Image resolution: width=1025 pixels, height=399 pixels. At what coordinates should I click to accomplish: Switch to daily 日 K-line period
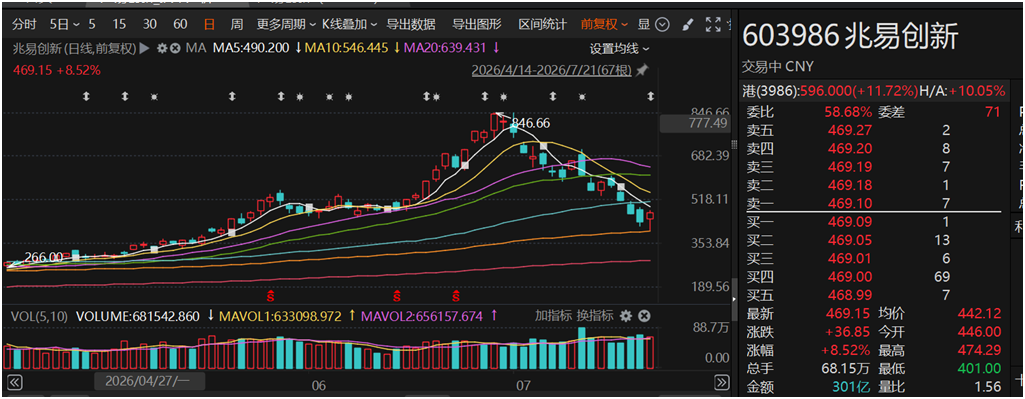209,25
